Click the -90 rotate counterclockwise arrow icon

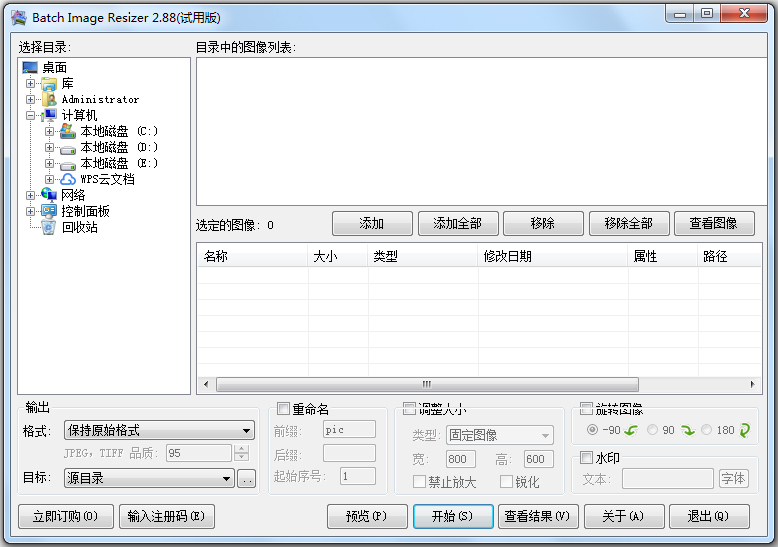(631, 430)
